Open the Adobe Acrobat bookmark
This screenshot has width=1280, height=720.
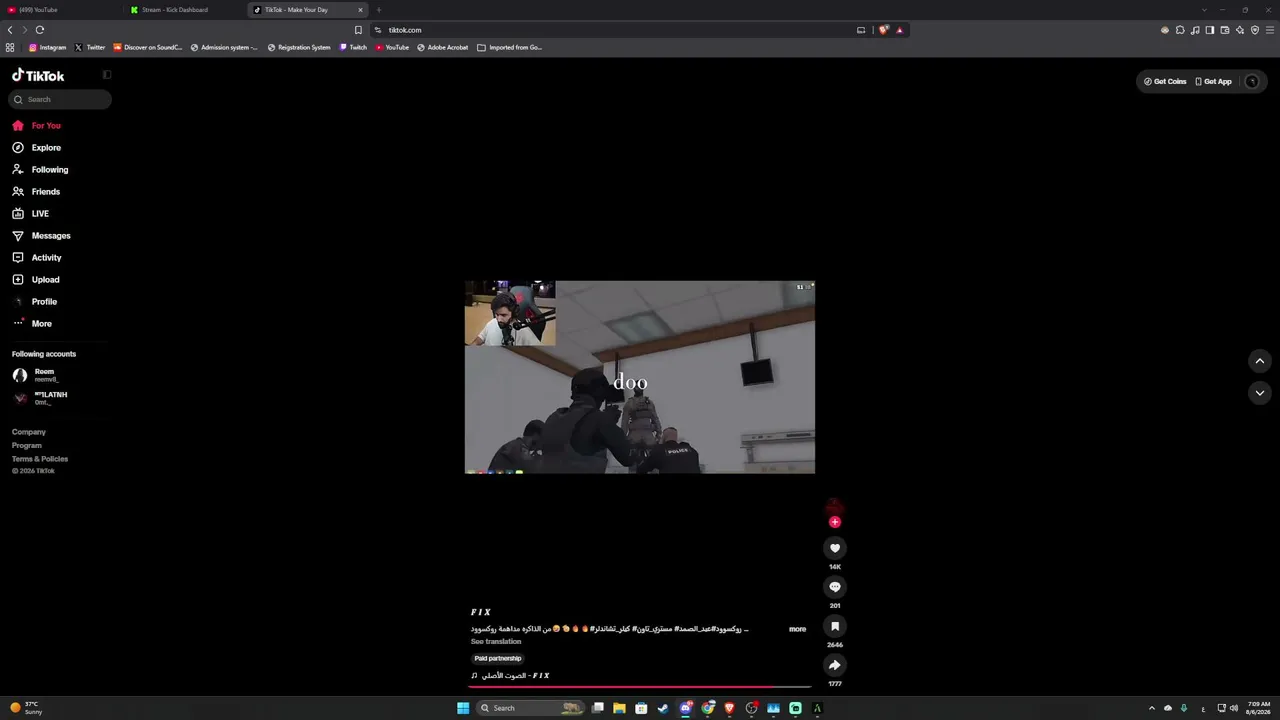tap(443, 47)
